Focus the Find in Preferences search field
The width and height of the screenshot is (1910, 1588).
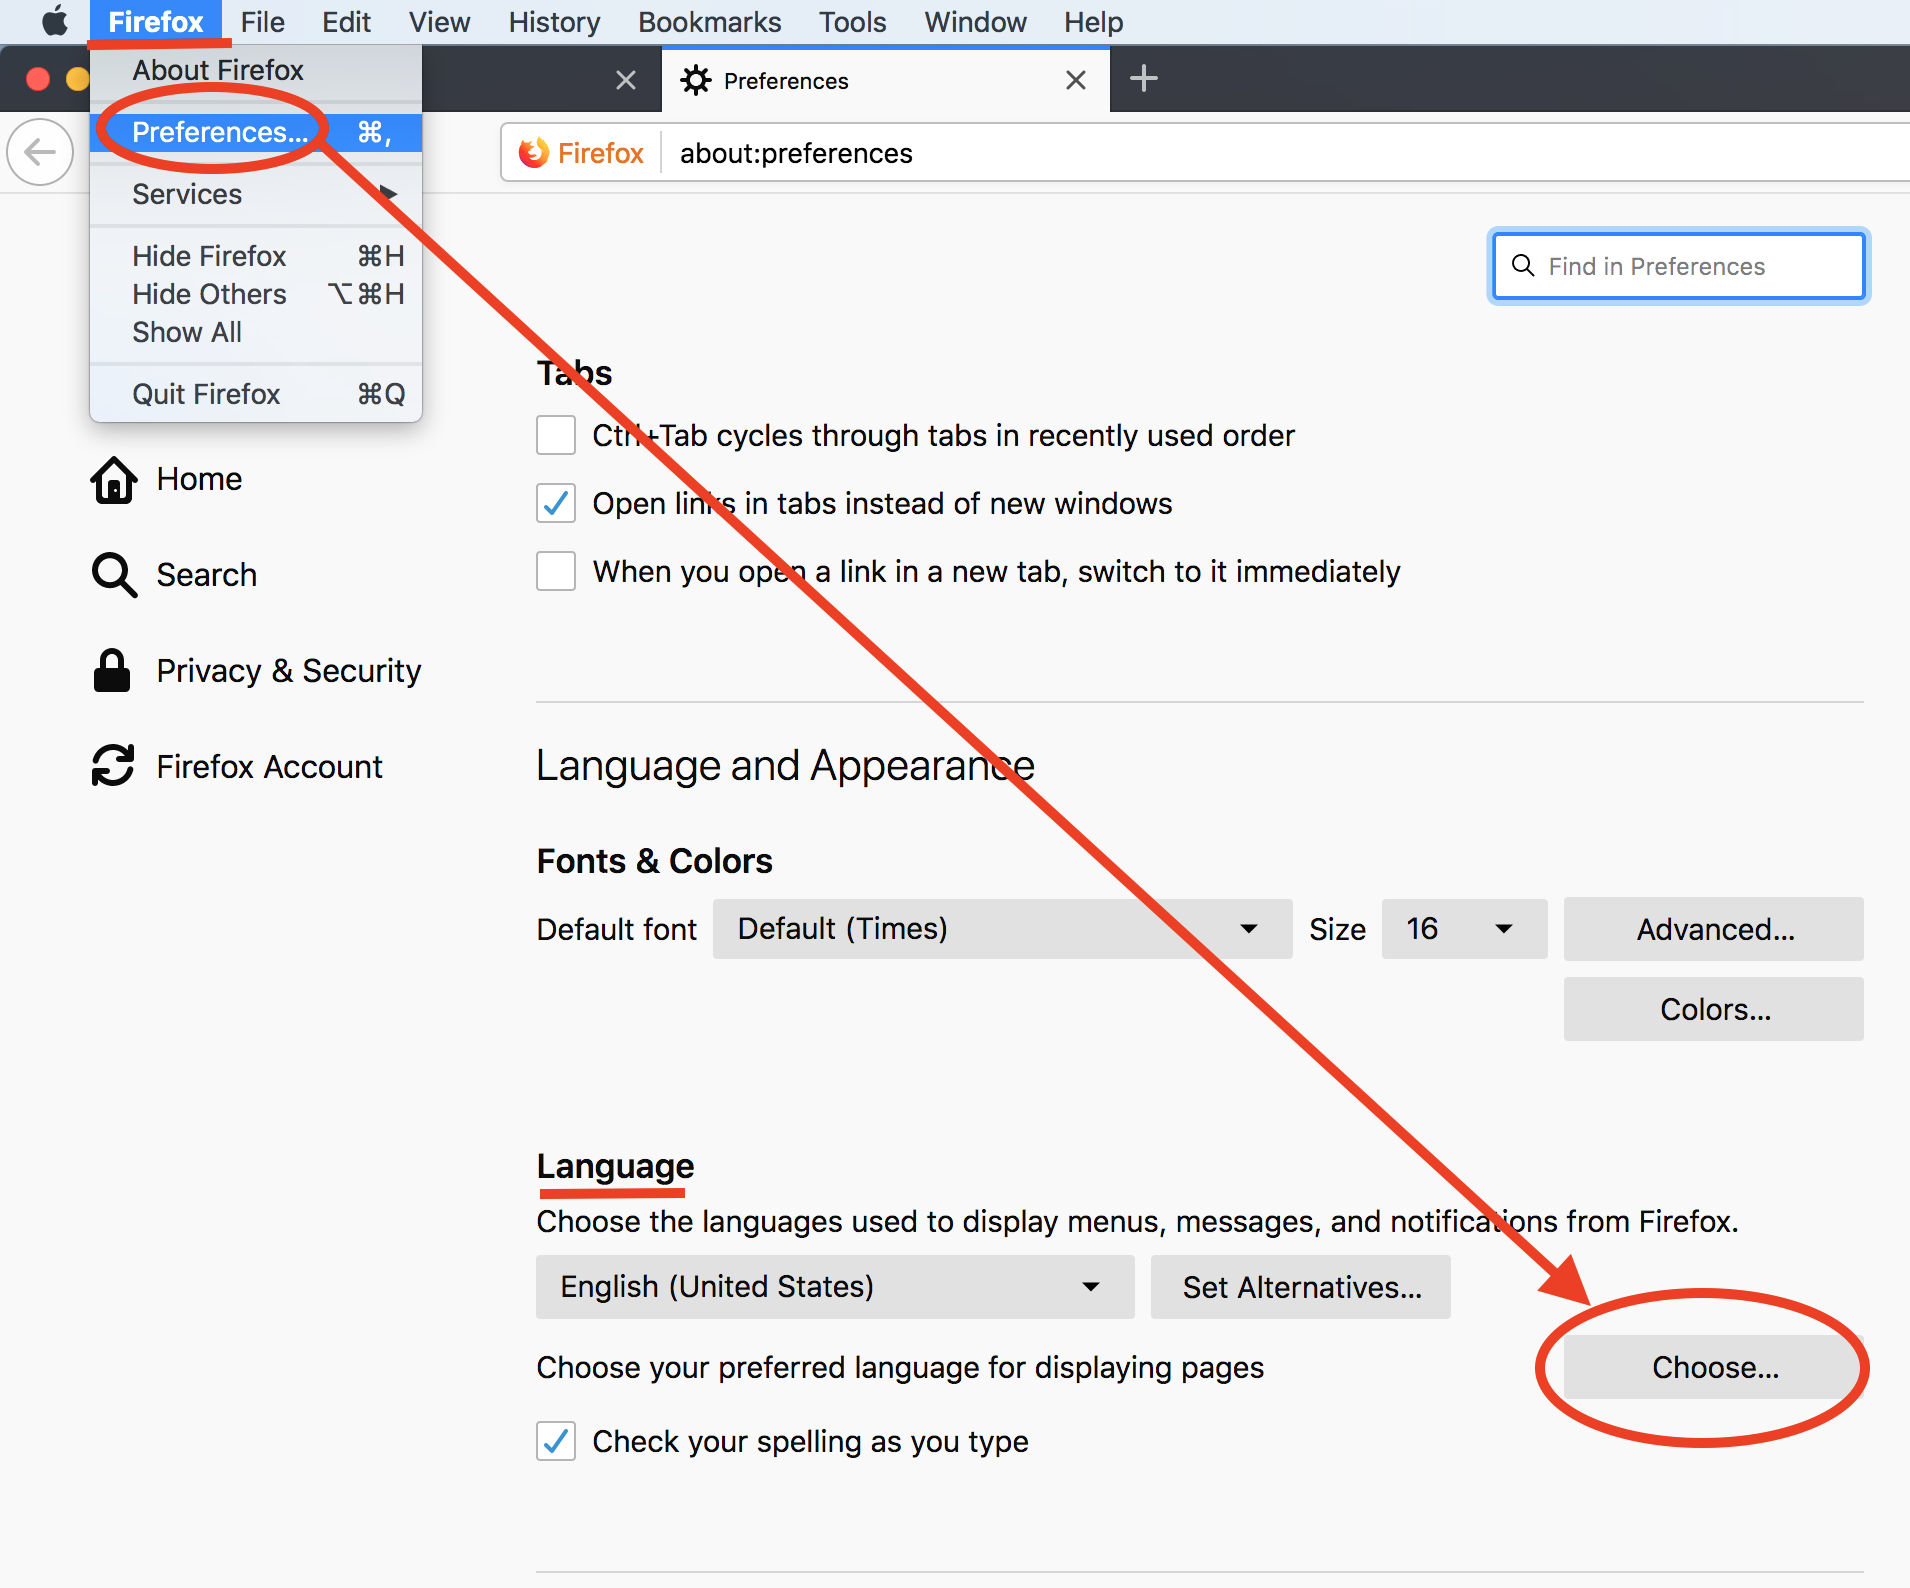[1679, 266]
